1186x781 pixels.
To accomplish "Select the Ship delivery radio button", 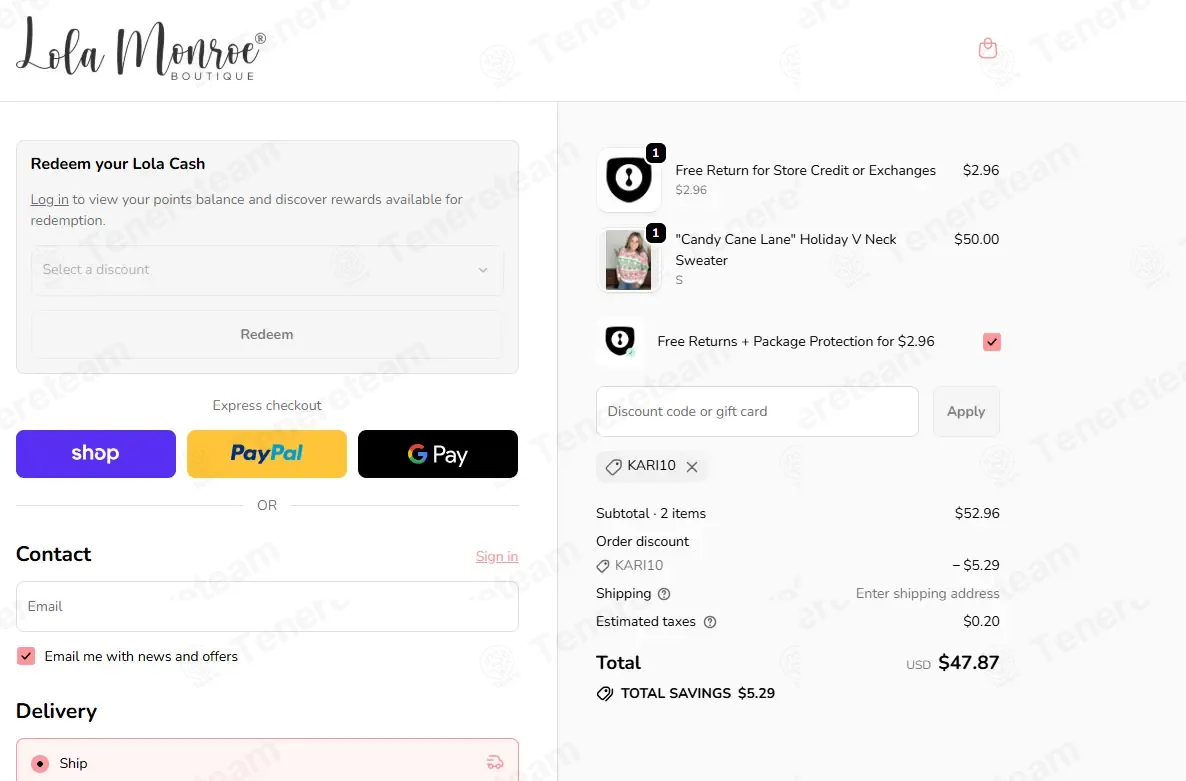I will point(40,763).
